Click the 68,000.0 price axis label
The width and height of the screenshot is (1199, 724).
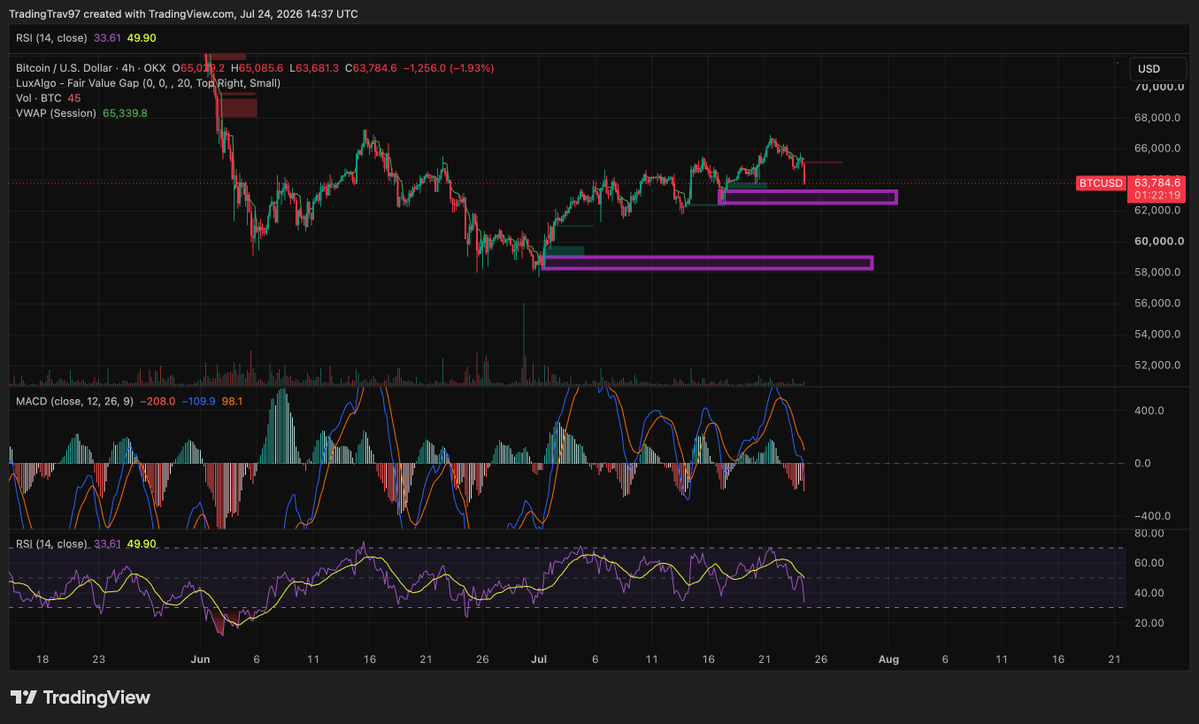click(x=1158, y=118)
